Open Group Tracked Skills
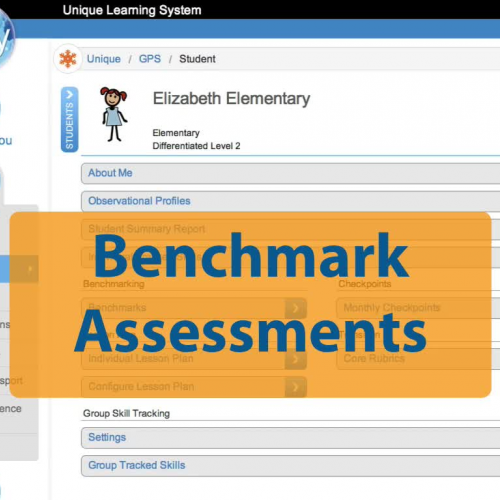This screenshot has width=500, height=500. click(290, 466)
